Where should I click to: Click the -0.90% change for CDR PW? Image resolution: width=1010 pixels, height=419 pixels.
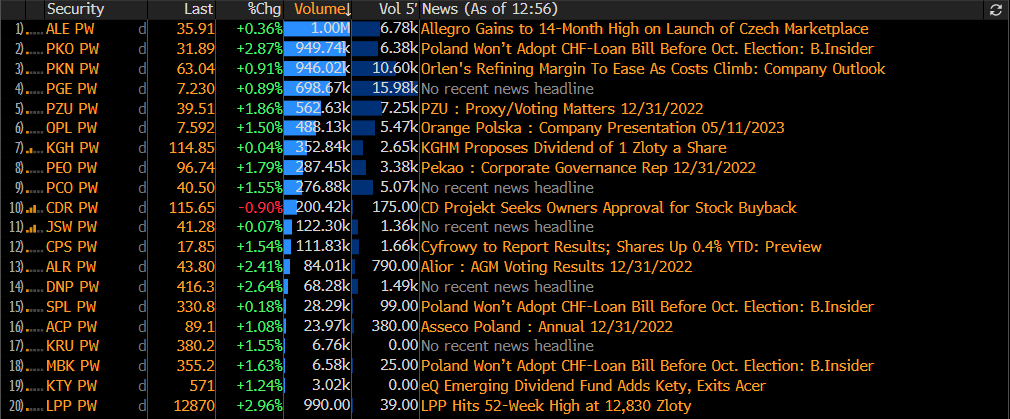coord(262,208)
